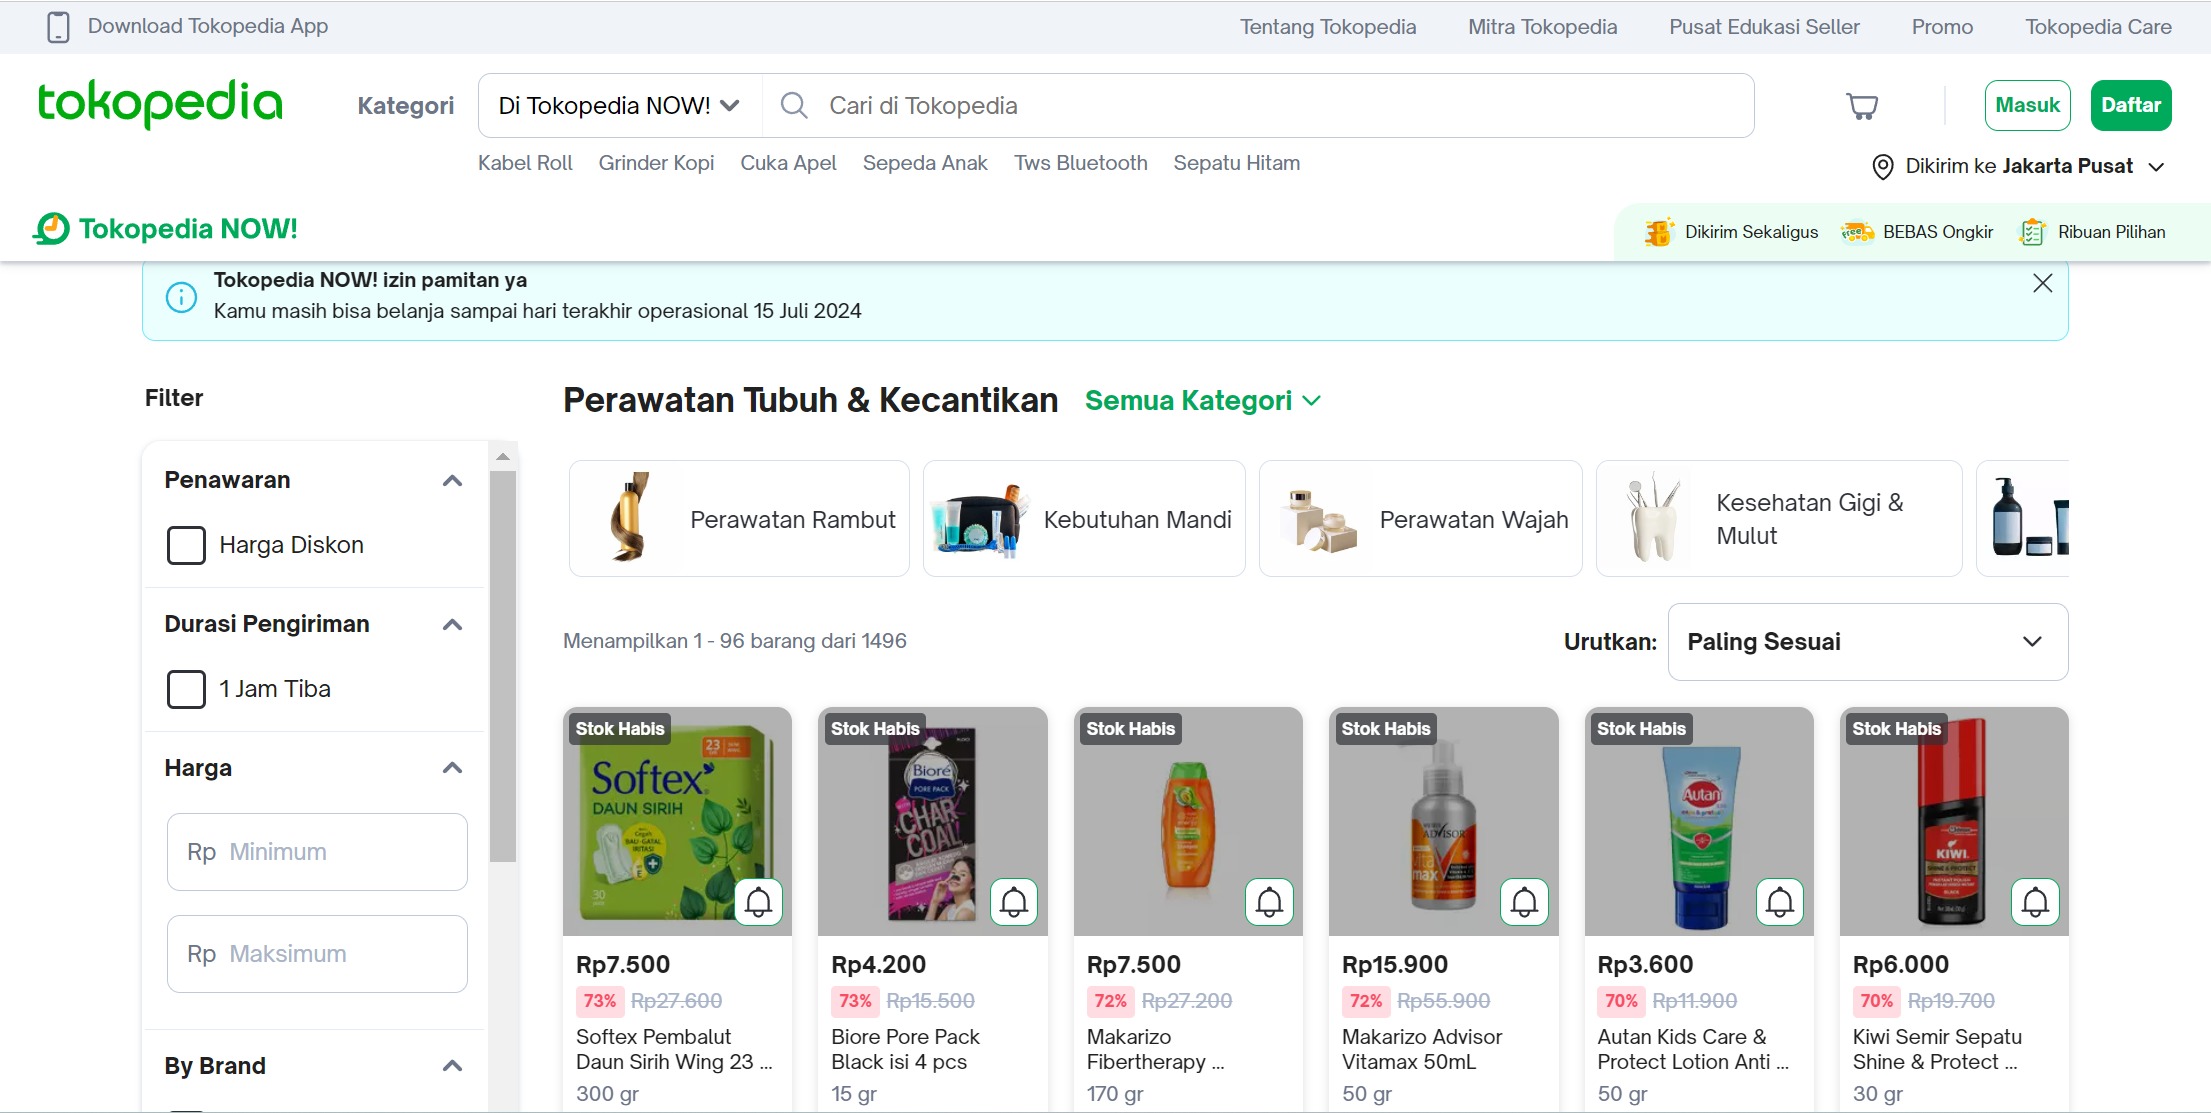Click the Sepeda Anak search suggestion
The image size is (2211, 1113).
[x=925, y=163]
